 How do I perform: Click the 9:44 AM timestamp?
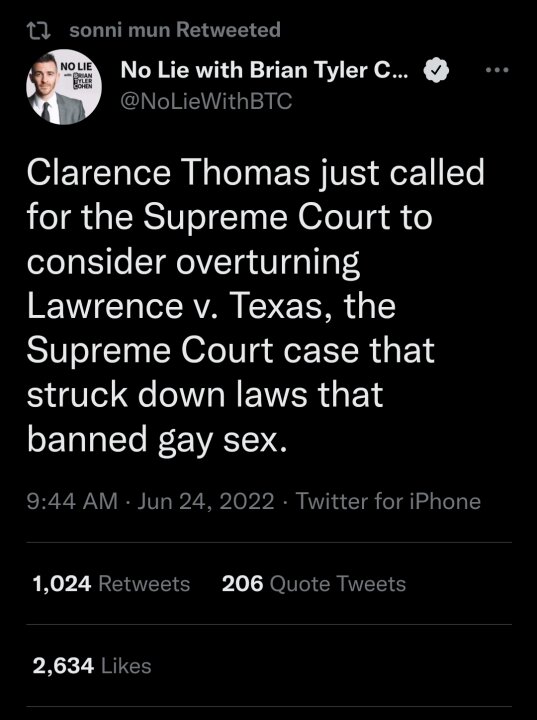(73, 501)
